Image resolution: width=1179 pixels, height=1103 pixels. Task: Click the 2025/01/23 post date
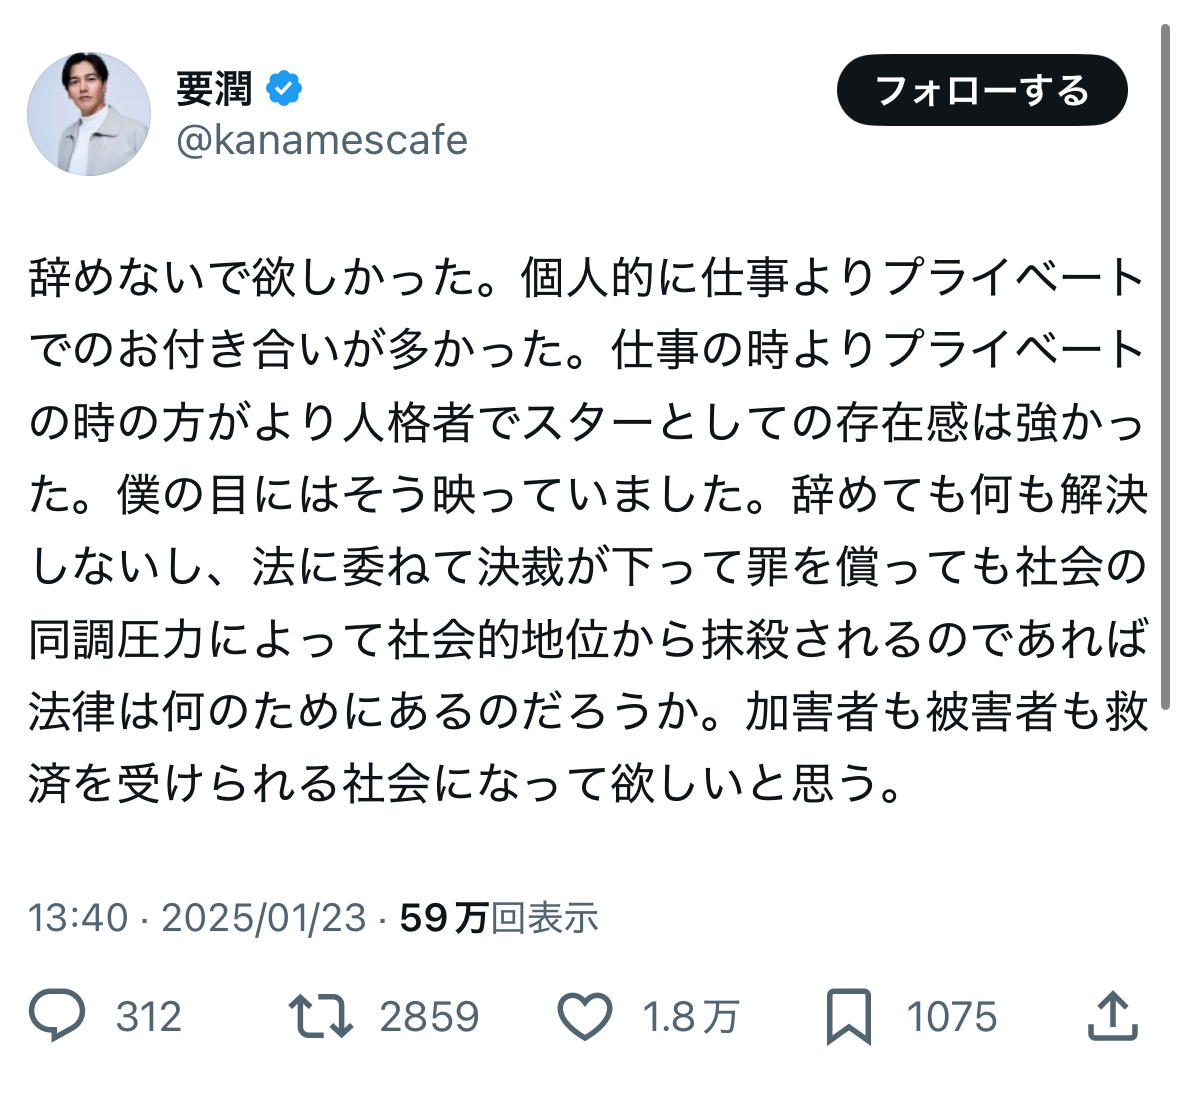point(264,917)
